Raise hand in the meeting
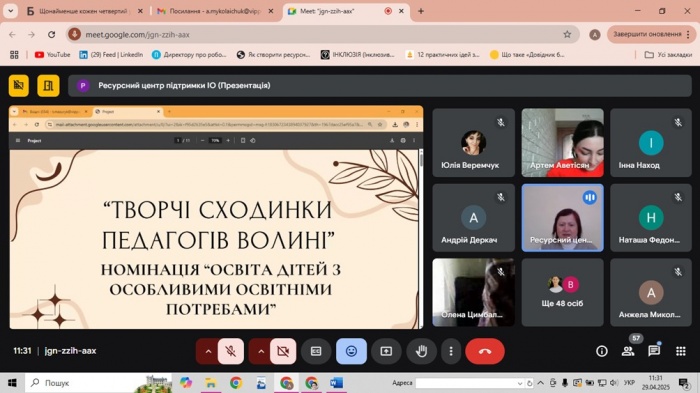The width and height of the screenshot is (700, 393). [x=421, y=351]
